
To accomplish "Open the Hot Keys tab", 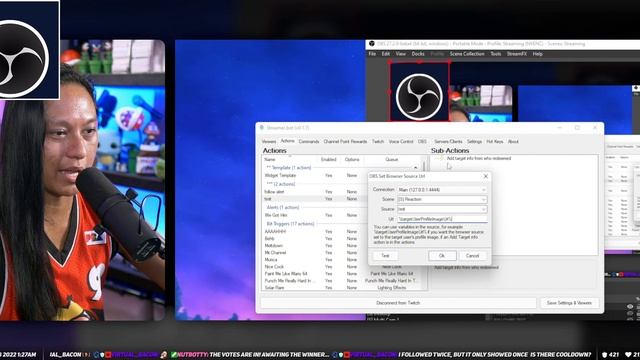I will (x=495, y=141).
